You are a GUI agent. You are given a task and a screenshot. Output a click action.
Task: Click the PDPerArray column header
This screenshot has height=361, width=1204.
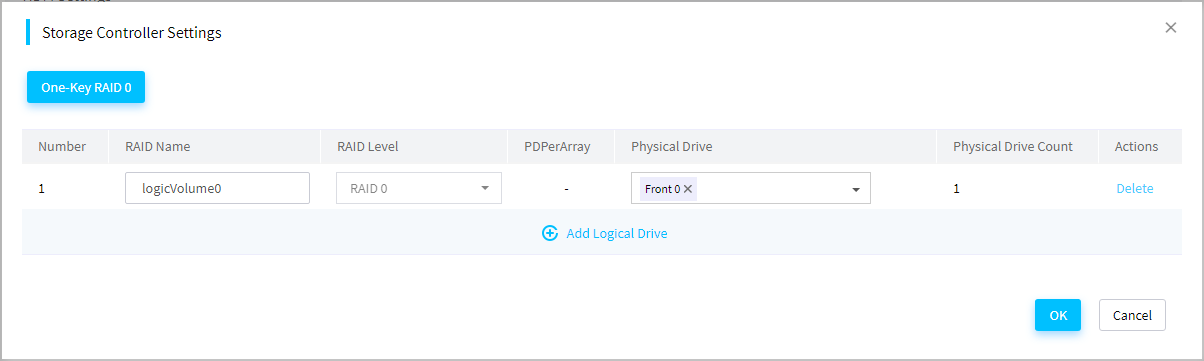tap(557, 146)
